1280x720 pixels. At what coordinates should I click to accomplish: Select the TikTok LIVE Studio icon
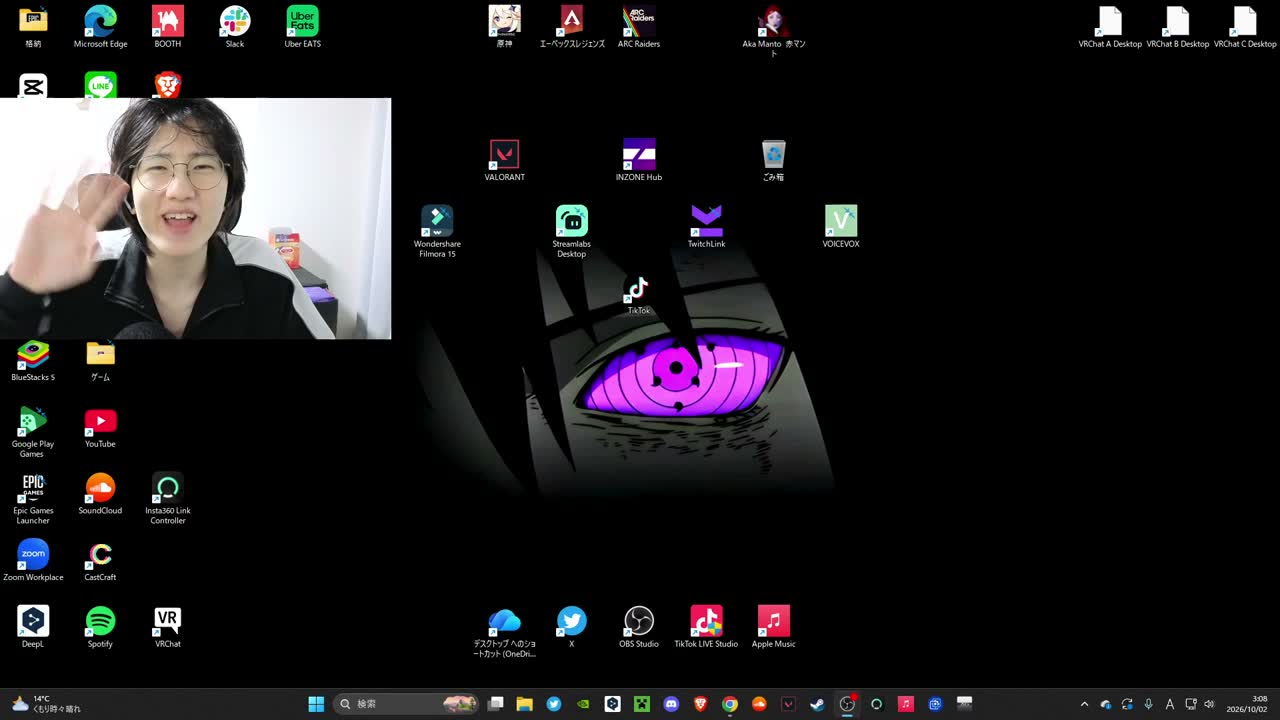[706, 626]
